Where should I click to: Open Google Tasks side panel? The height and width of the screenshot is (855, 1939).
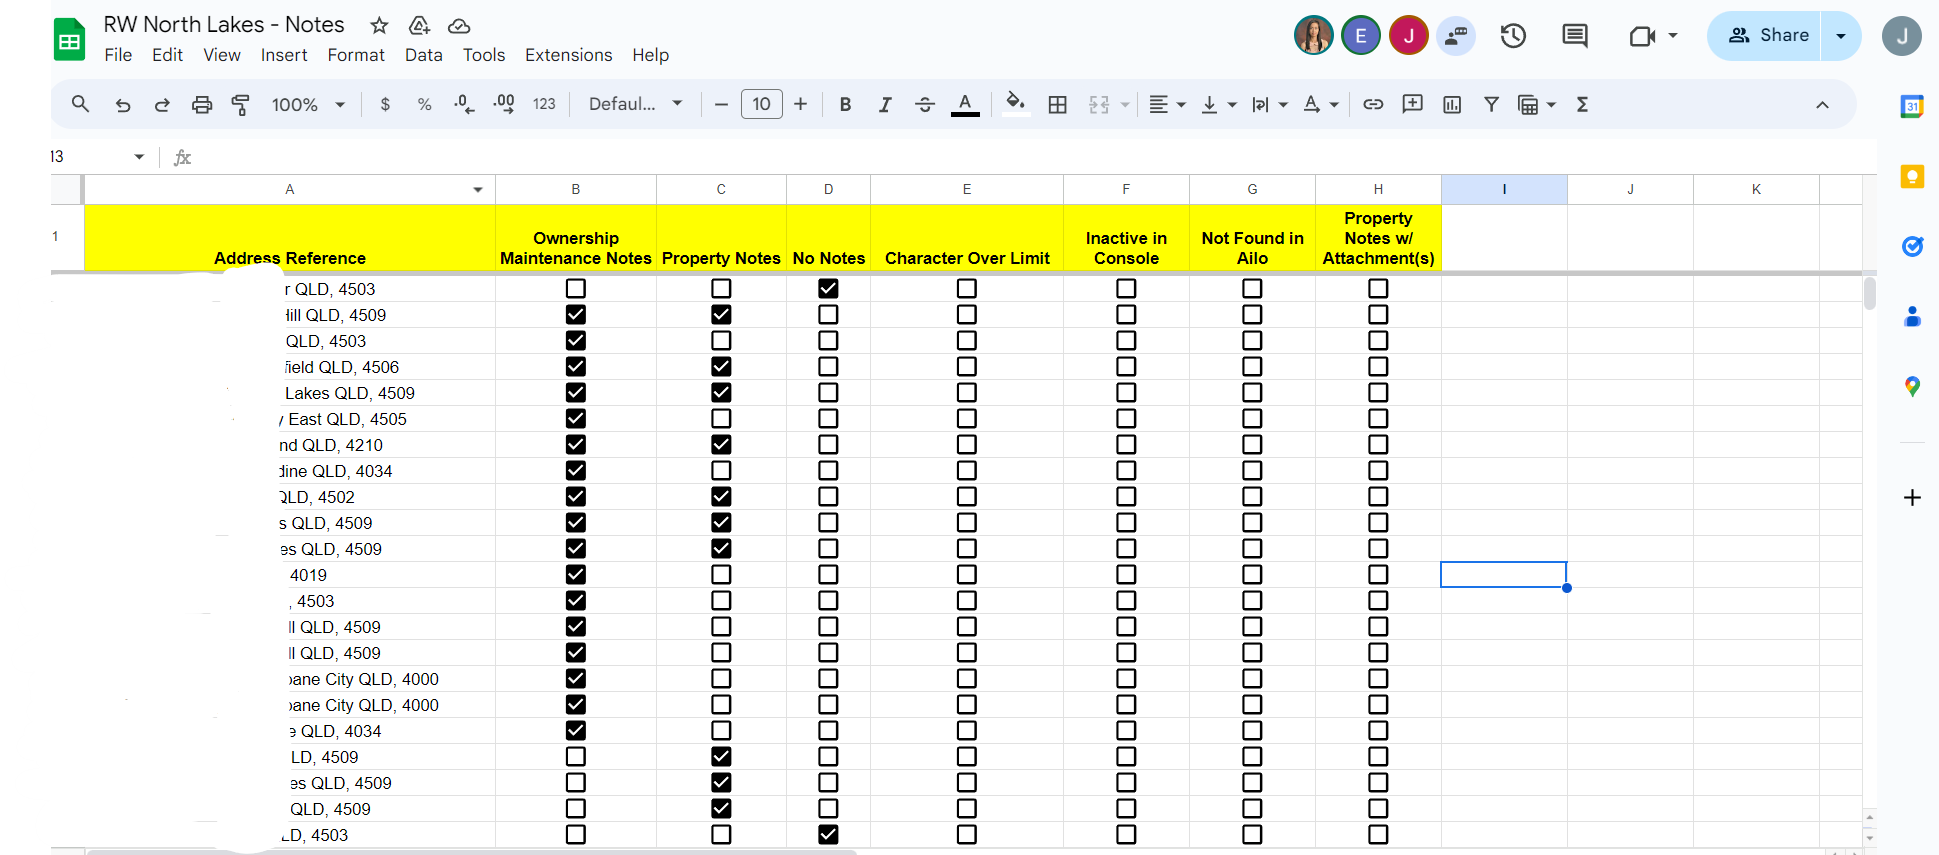click(x=1912, y=246)
